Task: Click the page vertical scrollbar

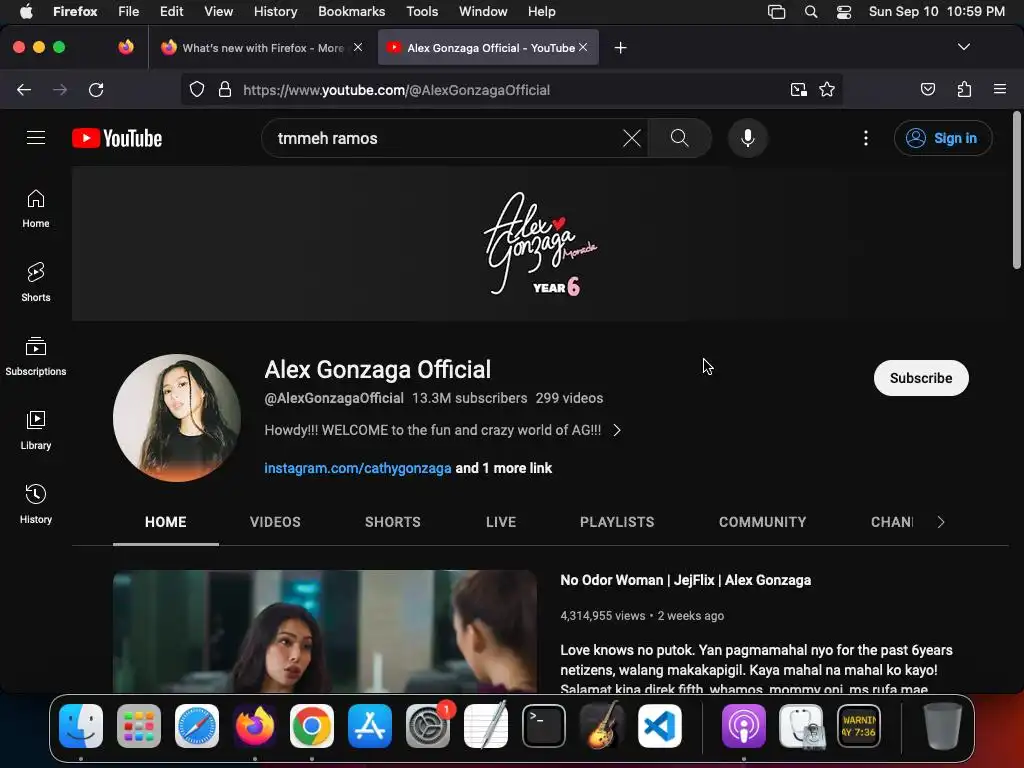Action: point(1016,191)
